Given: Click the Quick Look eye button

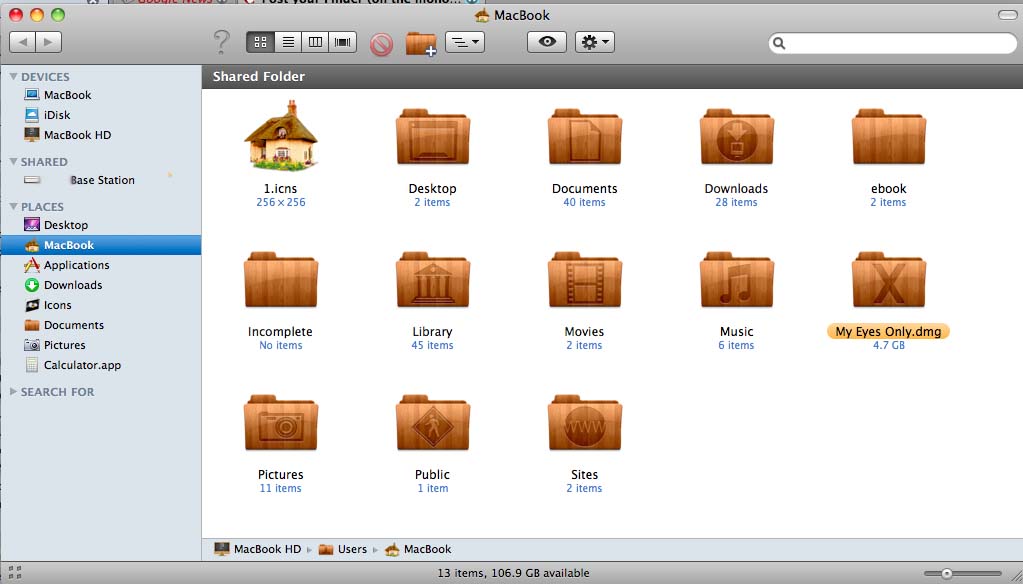Looking at the screenshot, I should [547, 42].
